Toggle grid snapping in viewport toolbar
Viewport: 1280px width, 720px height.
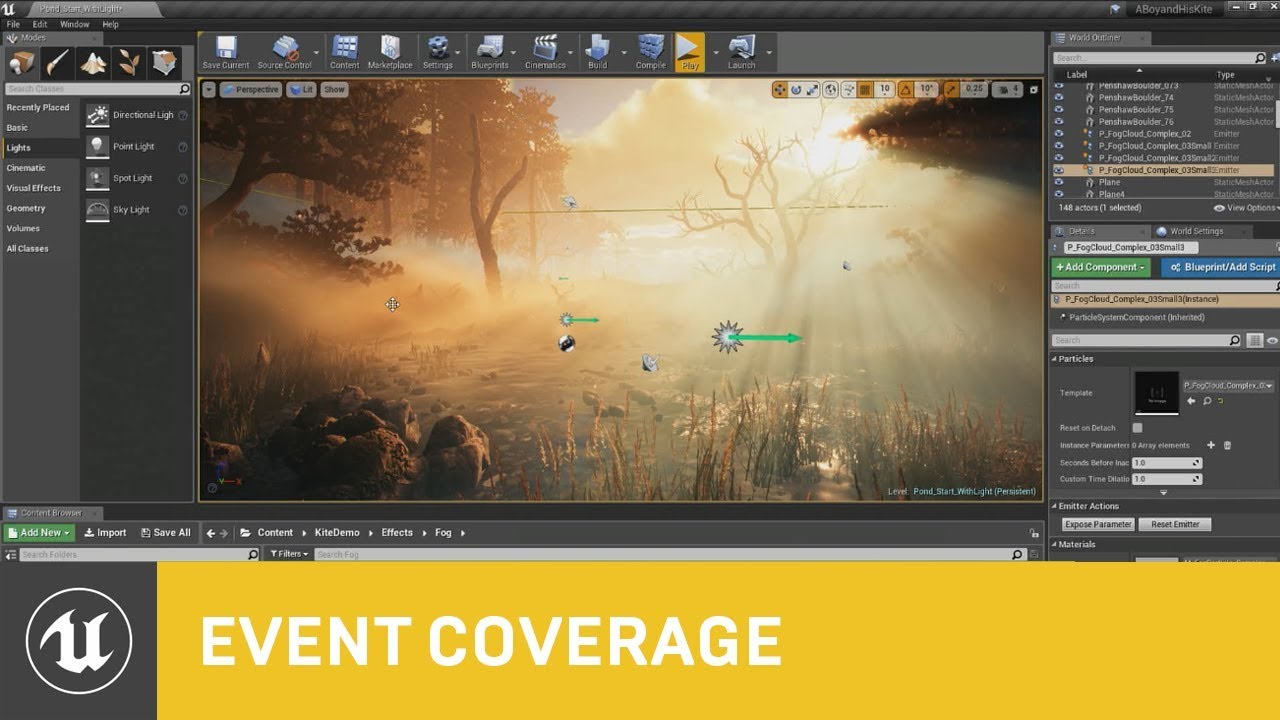[866, 90]
